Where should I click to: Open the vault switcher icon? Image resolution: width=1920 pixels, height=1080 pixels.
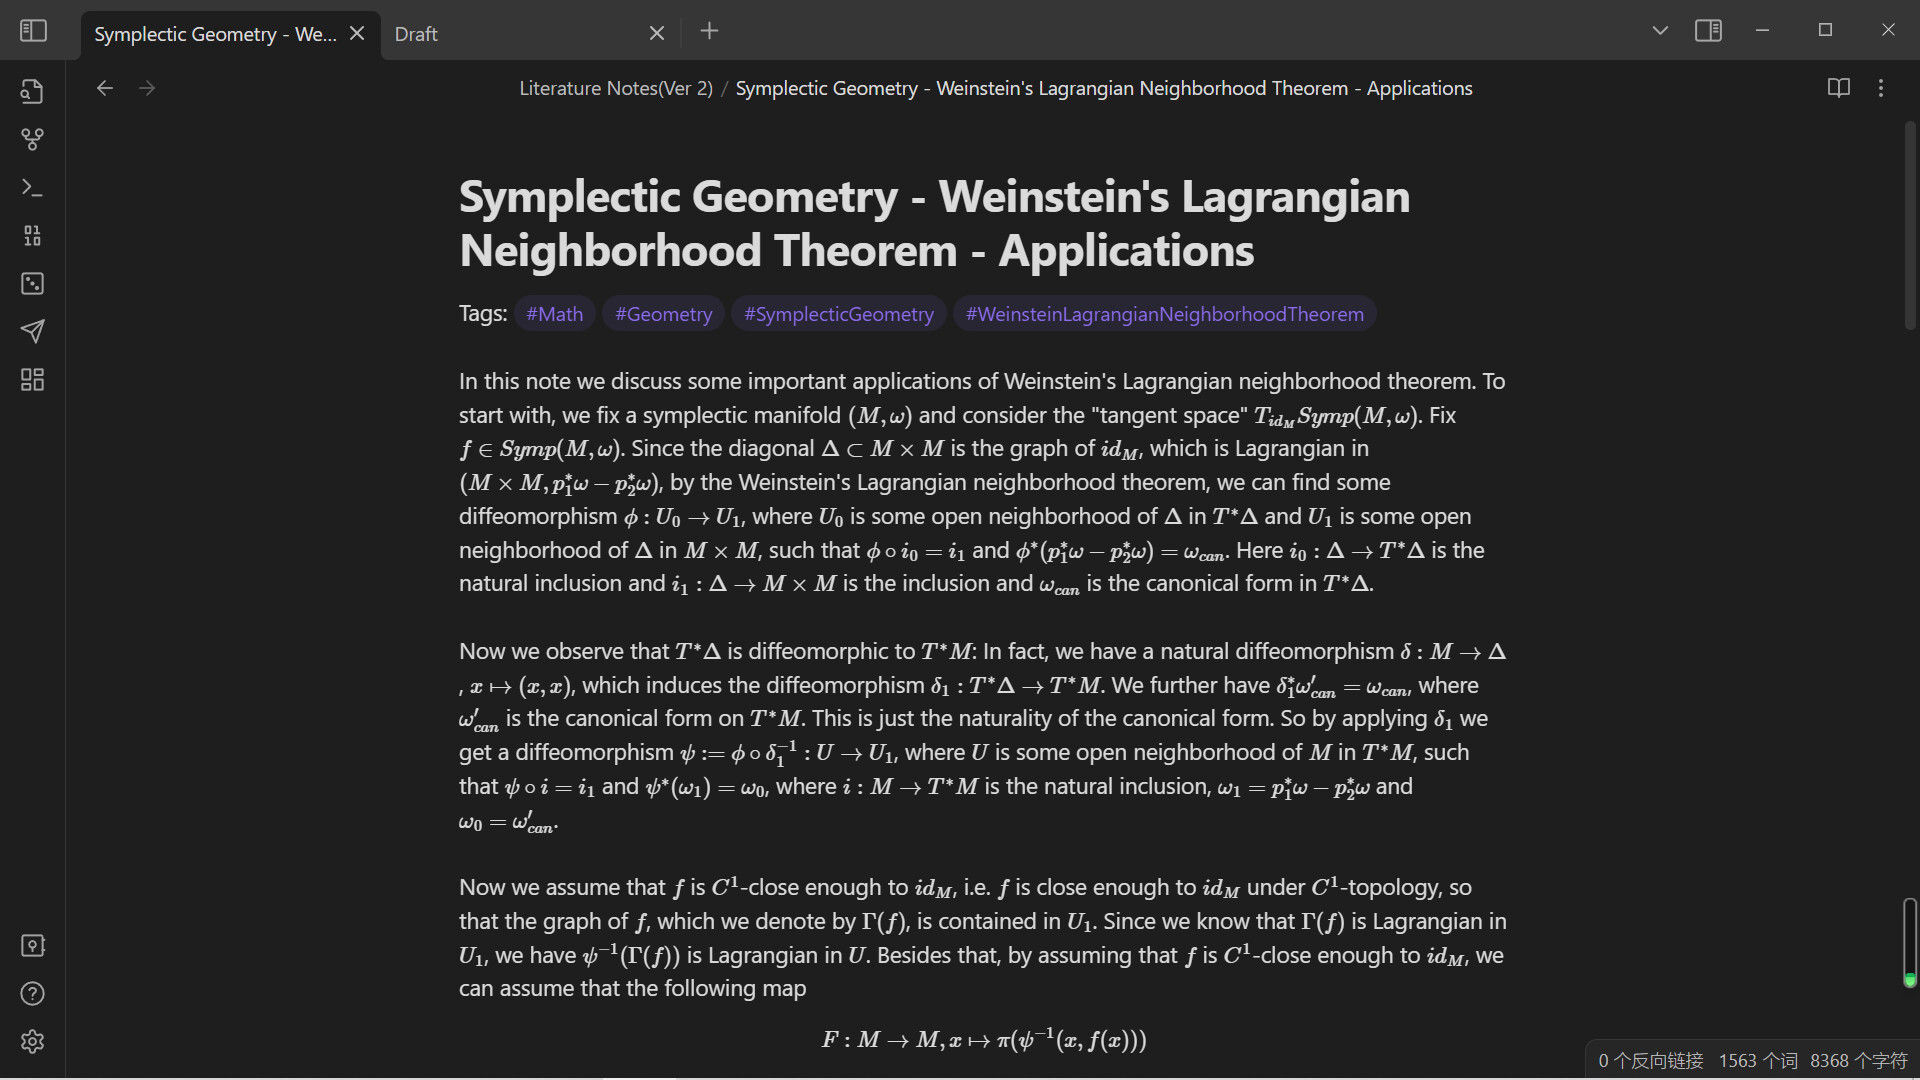click(33, 945)
